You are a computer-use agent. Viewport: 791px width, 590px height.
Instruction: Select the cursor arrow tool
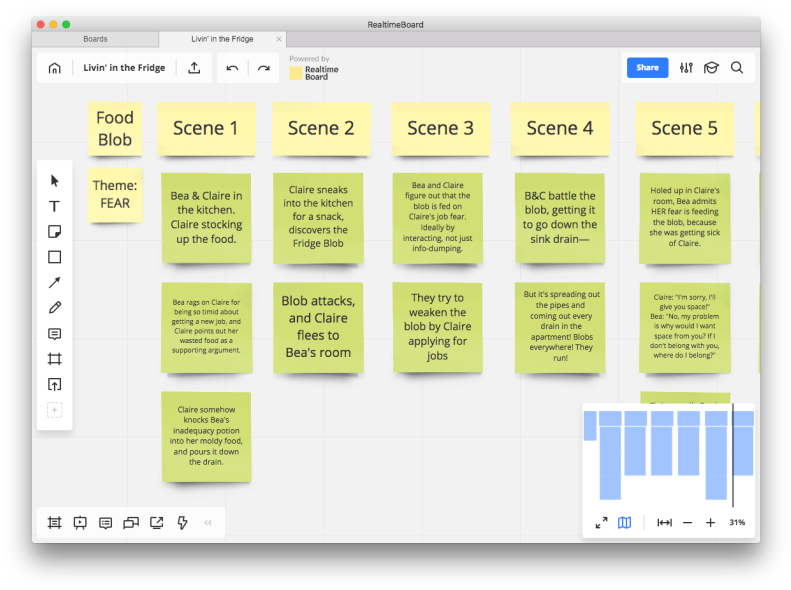click(55, 181)
